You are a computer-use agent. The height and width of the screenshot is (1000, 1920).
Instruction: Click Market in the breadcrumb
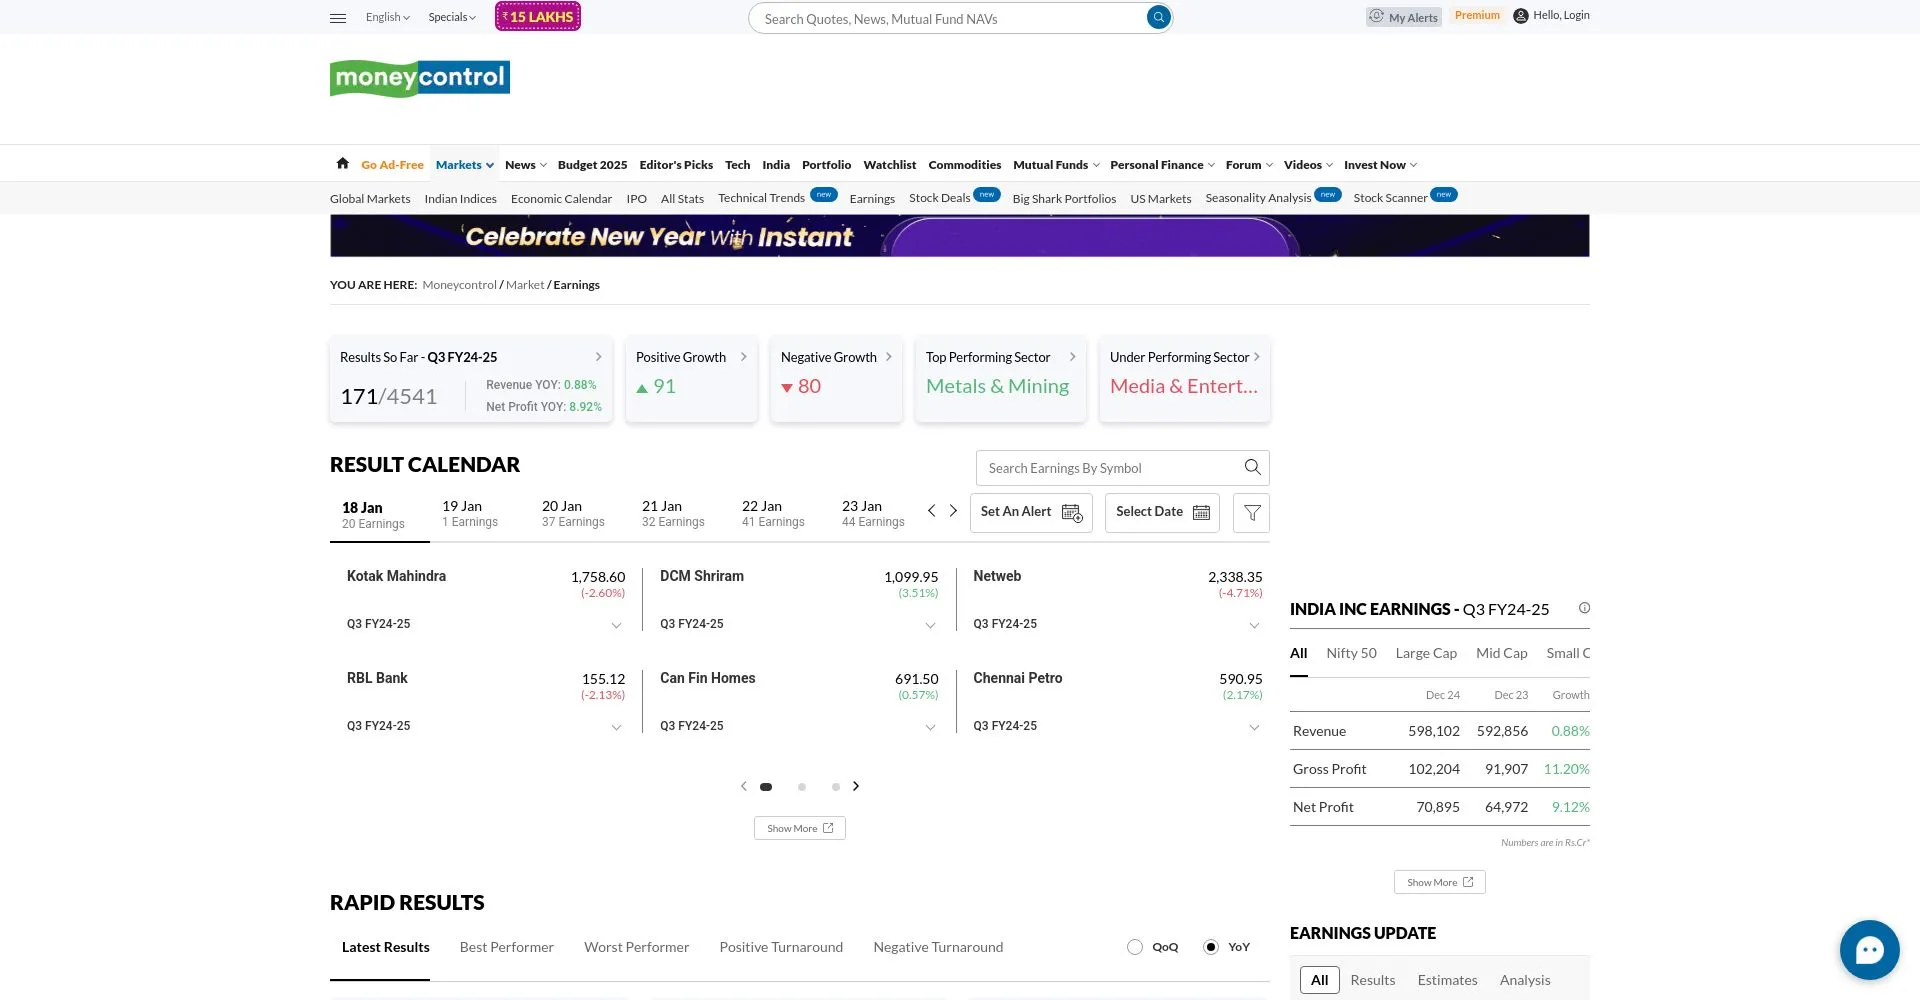(525, 285)
